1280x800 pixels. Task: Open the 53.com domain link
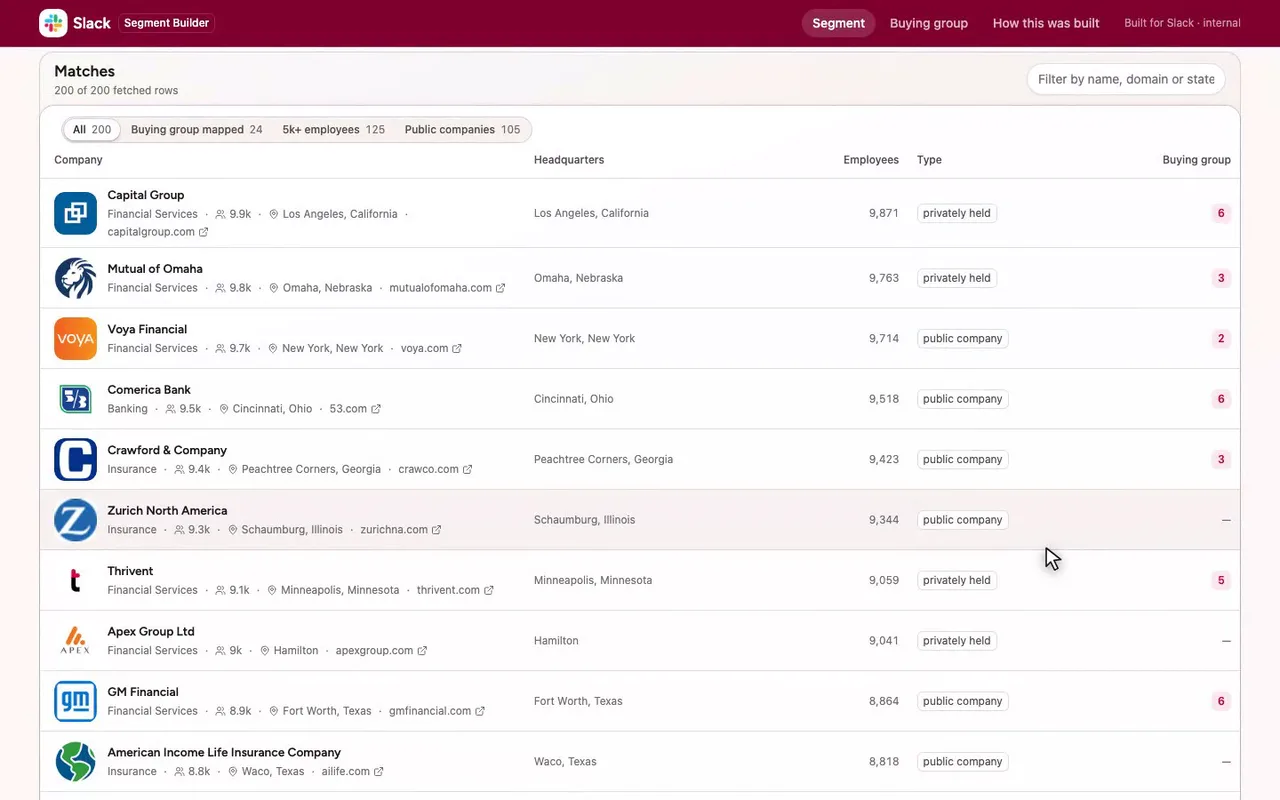pyautogui.click(x=355, y=408)
